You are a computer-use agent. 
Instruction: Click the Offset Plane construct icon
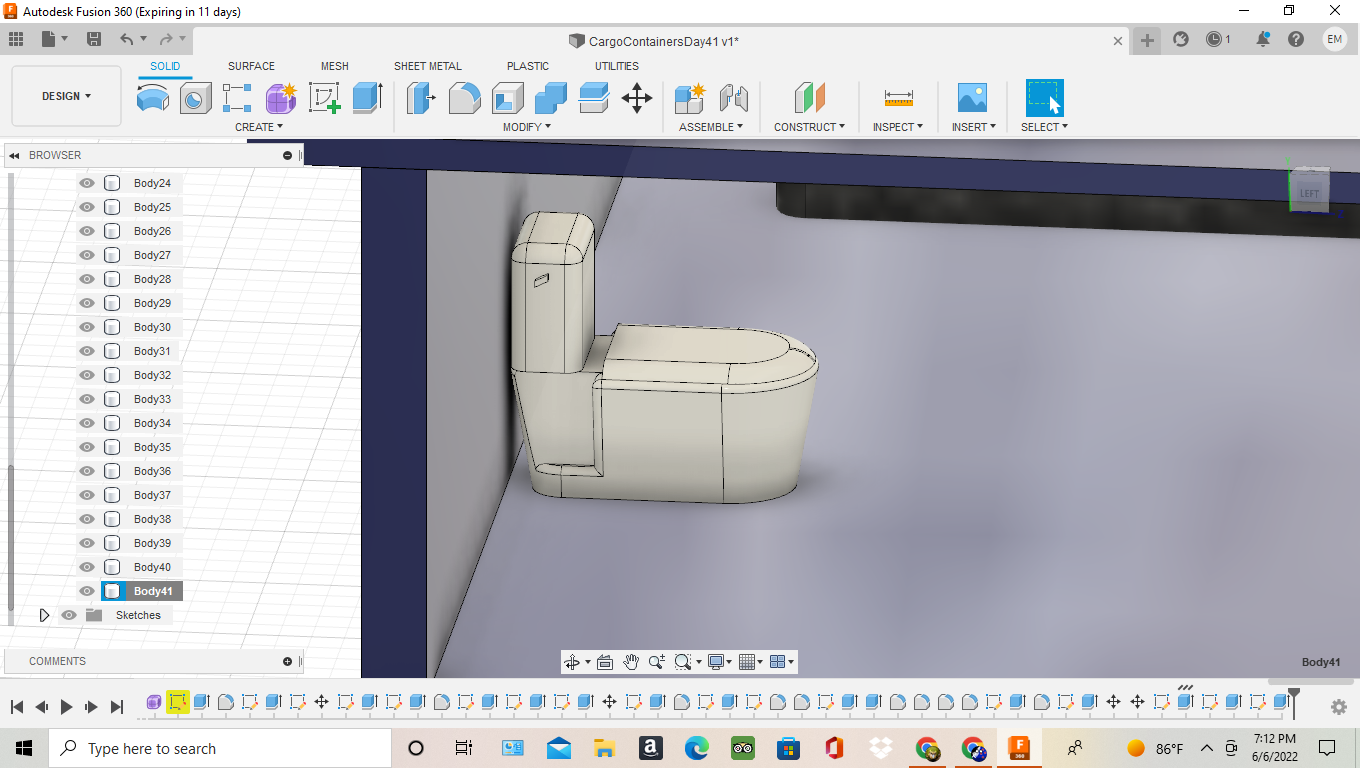click(x=810, y=98)
